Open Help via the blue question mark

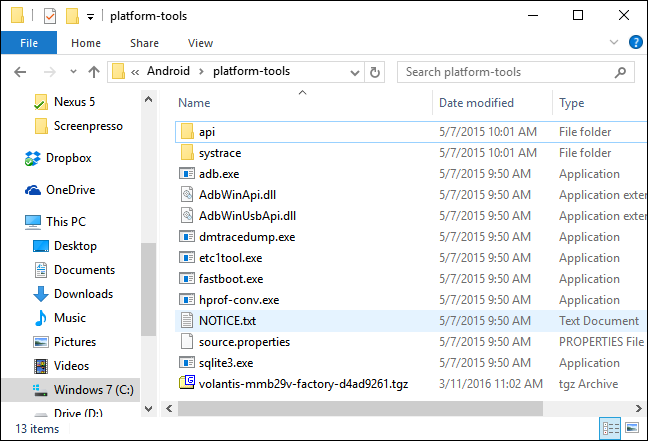pos(635,42)
